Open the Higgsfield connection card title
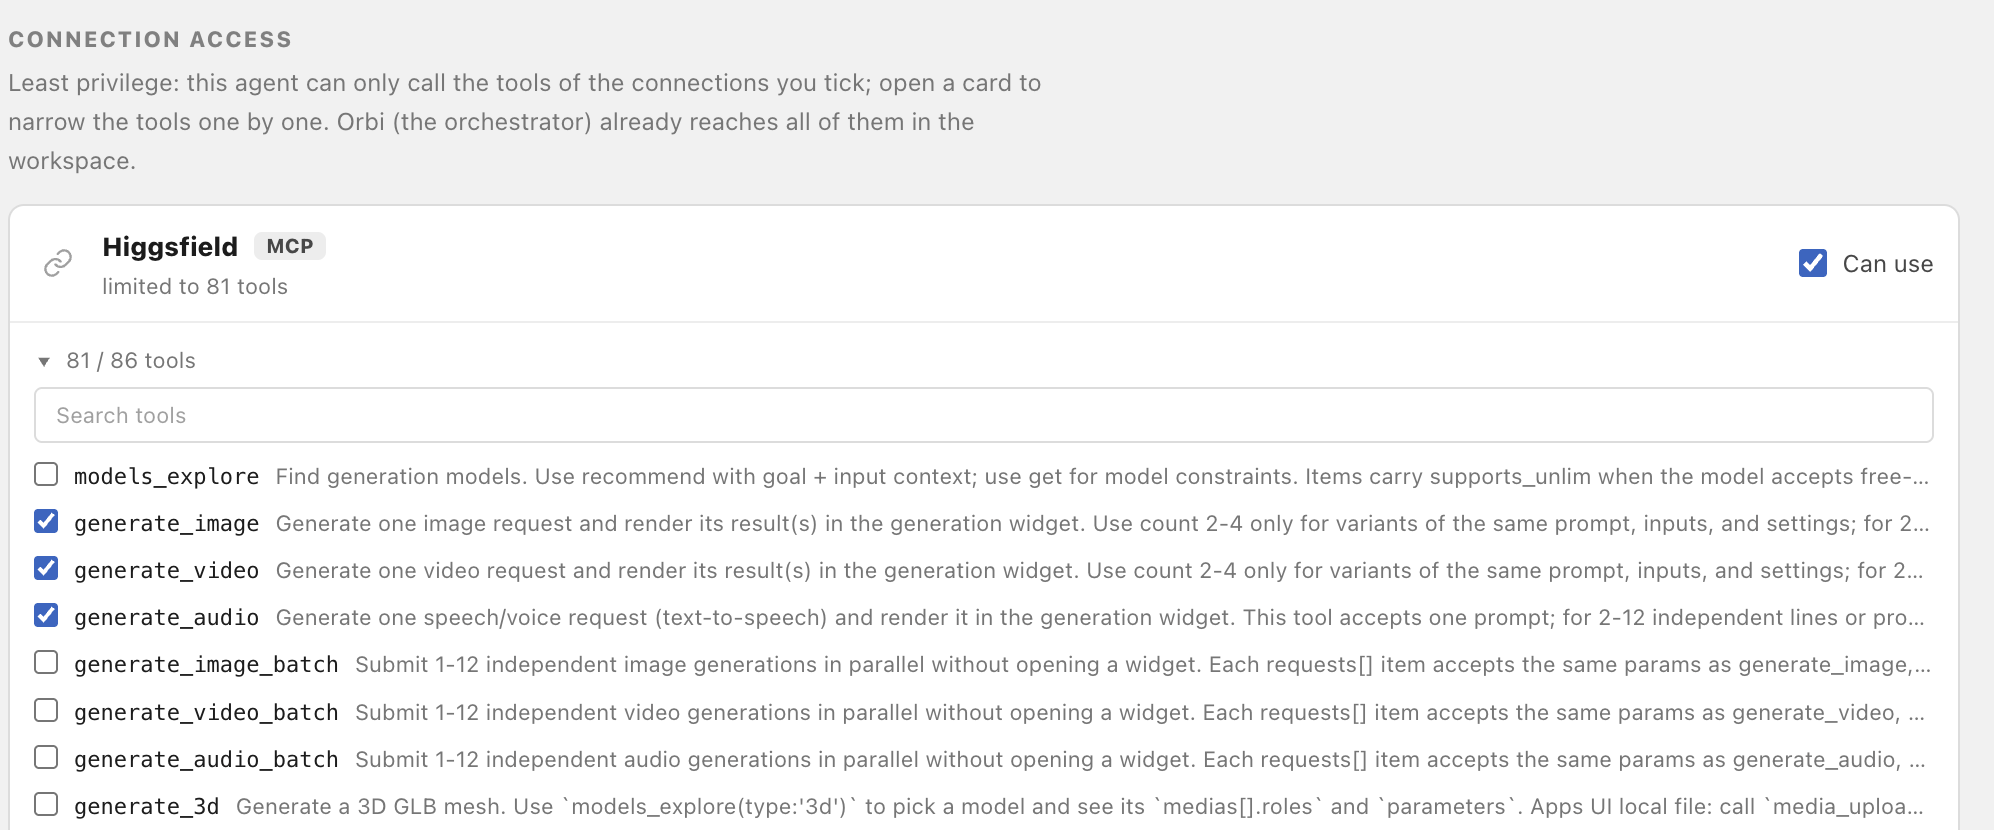The width and height of the screenshot is (1994, 830). coord(170,247)
